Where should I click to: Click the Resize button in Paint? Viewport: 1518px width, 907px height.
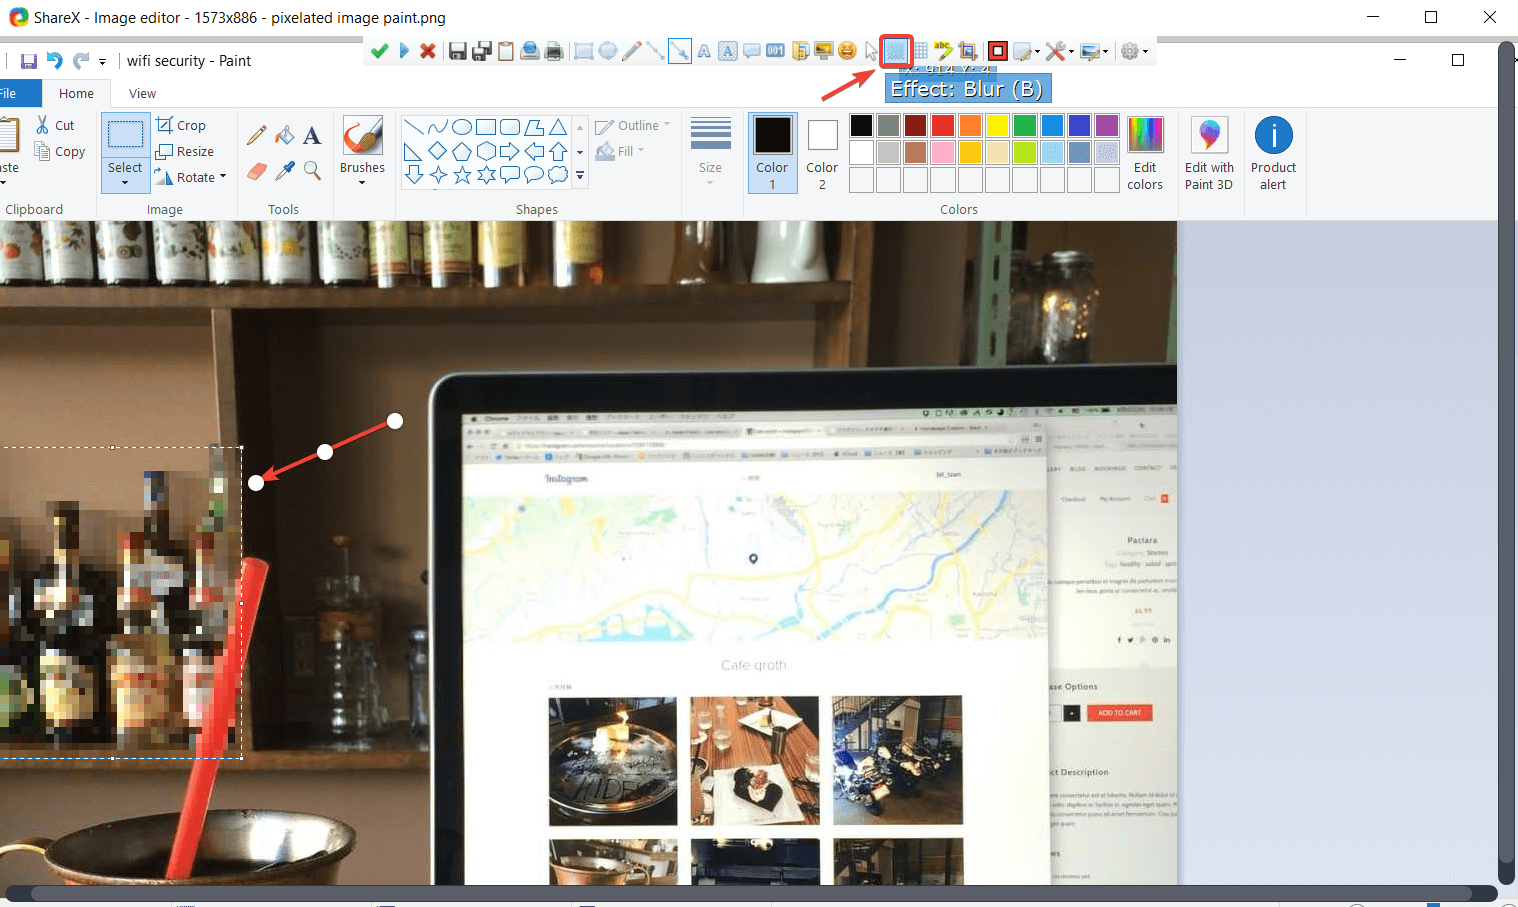point(185,151)
